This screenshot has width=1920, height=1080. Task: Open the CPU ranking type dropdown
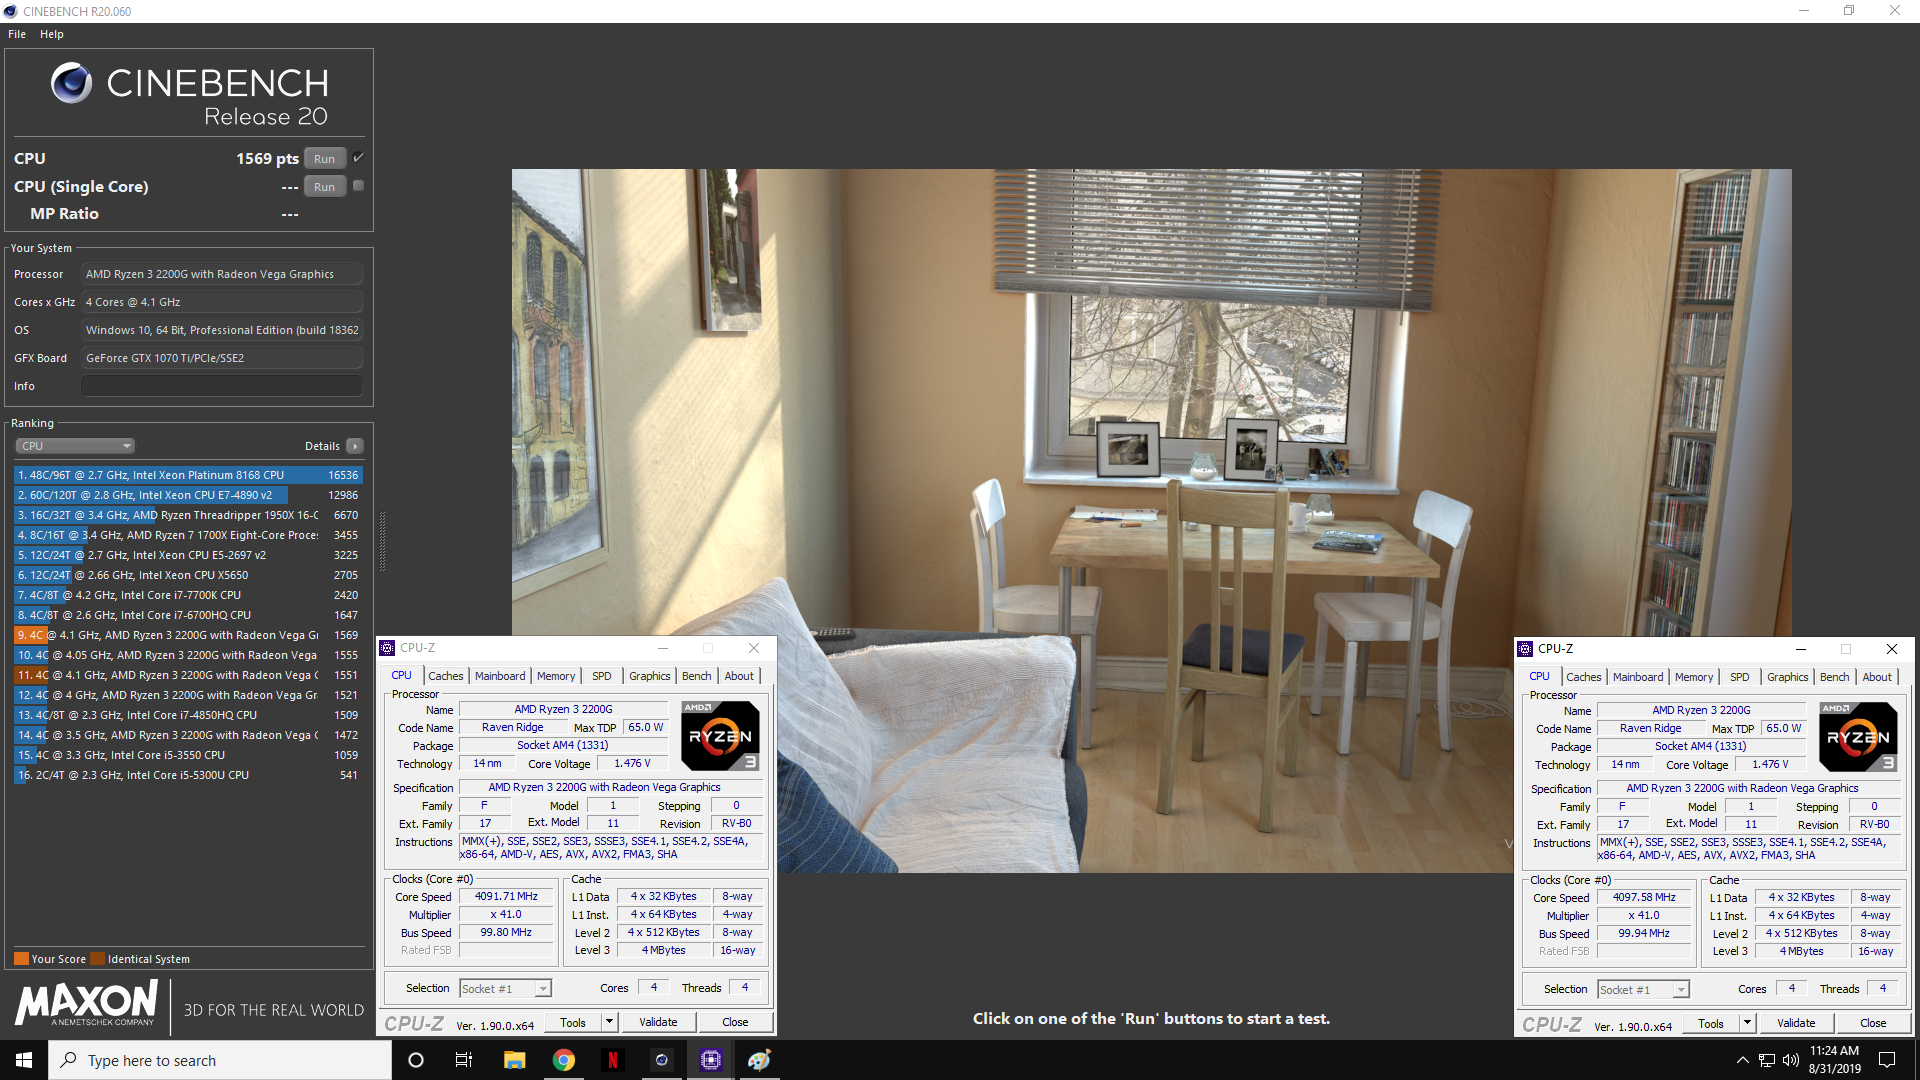(x=75, y=446)
